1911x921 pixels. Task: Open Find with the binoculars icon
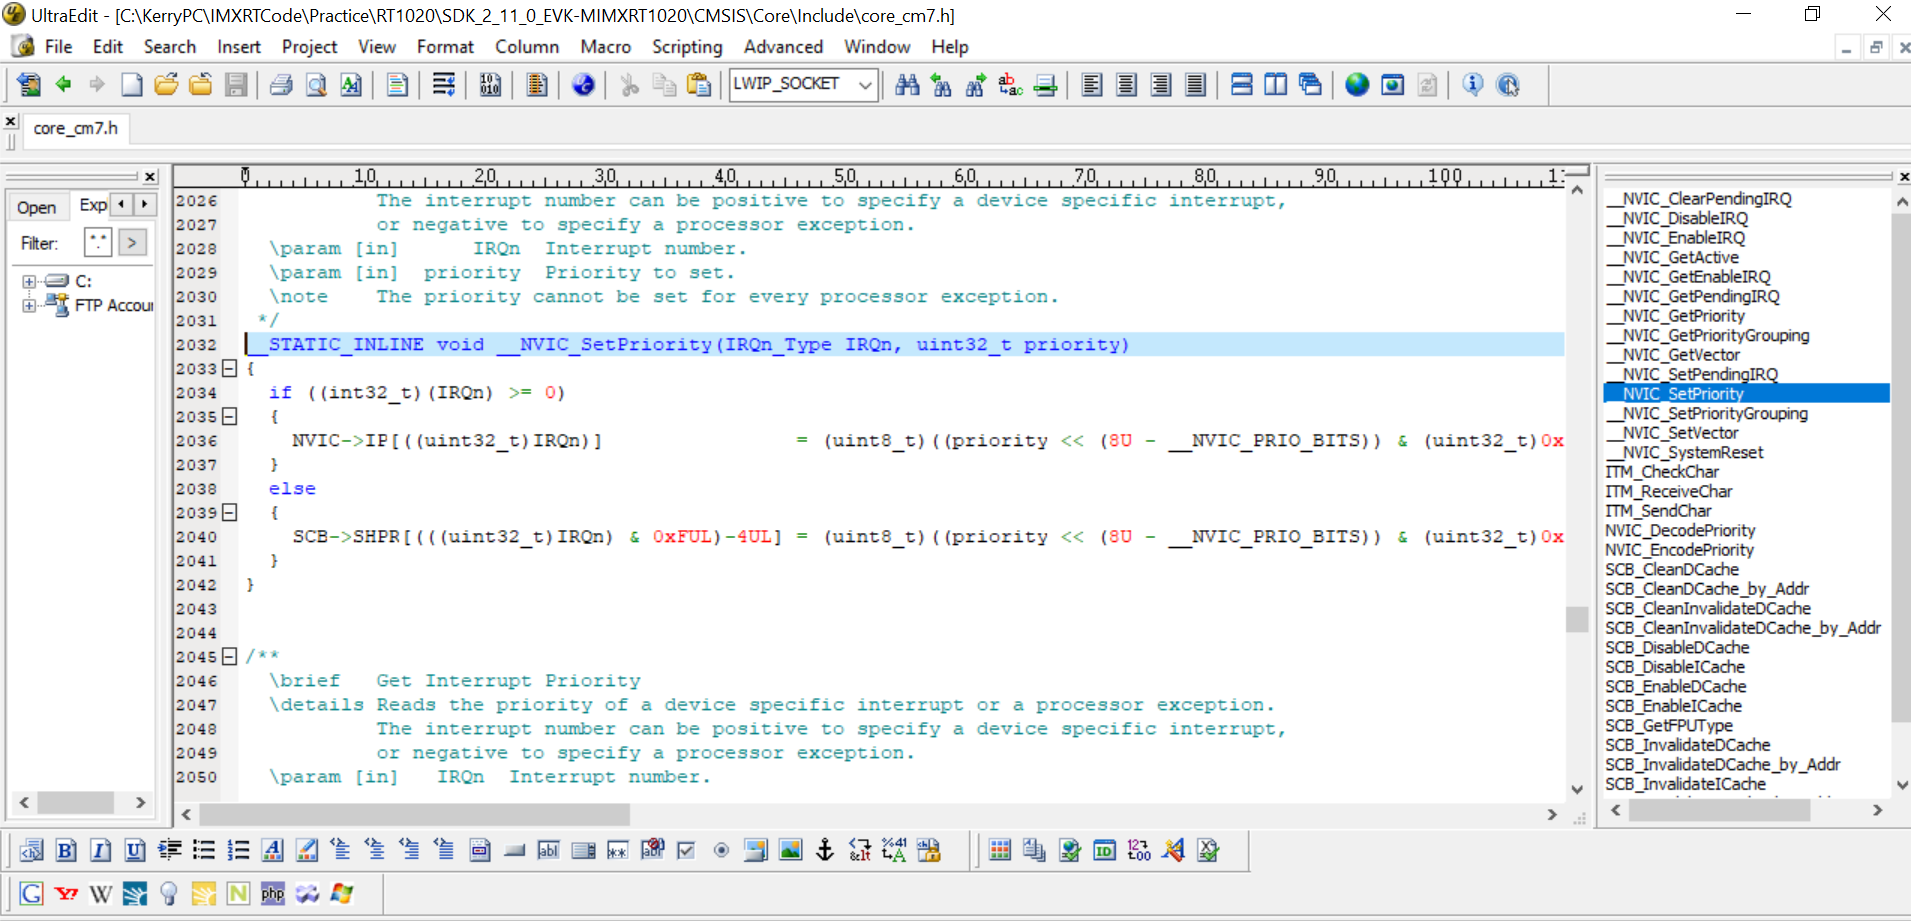[x=906, y=85]
